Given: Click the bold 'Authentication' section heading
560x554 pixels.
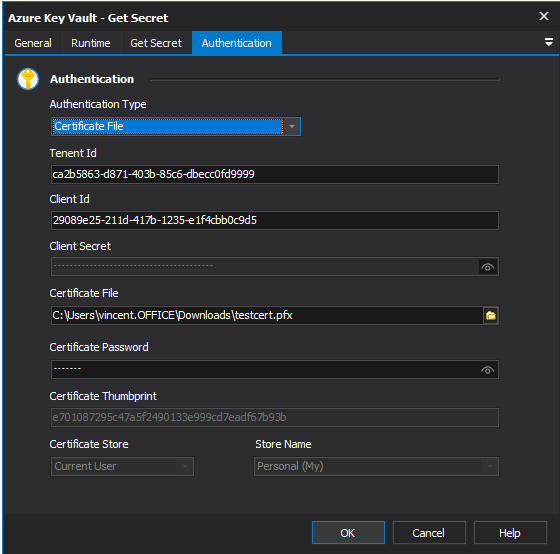Looking at the screenshot, I should click(x=92, y=79).
